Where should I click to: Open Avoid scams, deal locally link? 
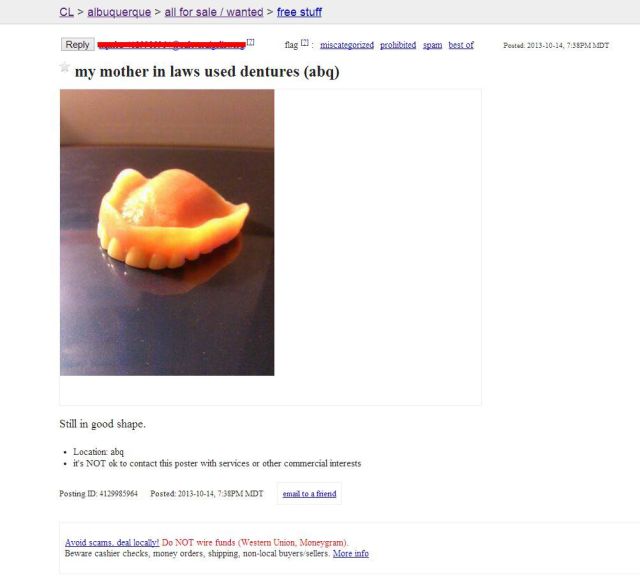click(x=112, y=542)
